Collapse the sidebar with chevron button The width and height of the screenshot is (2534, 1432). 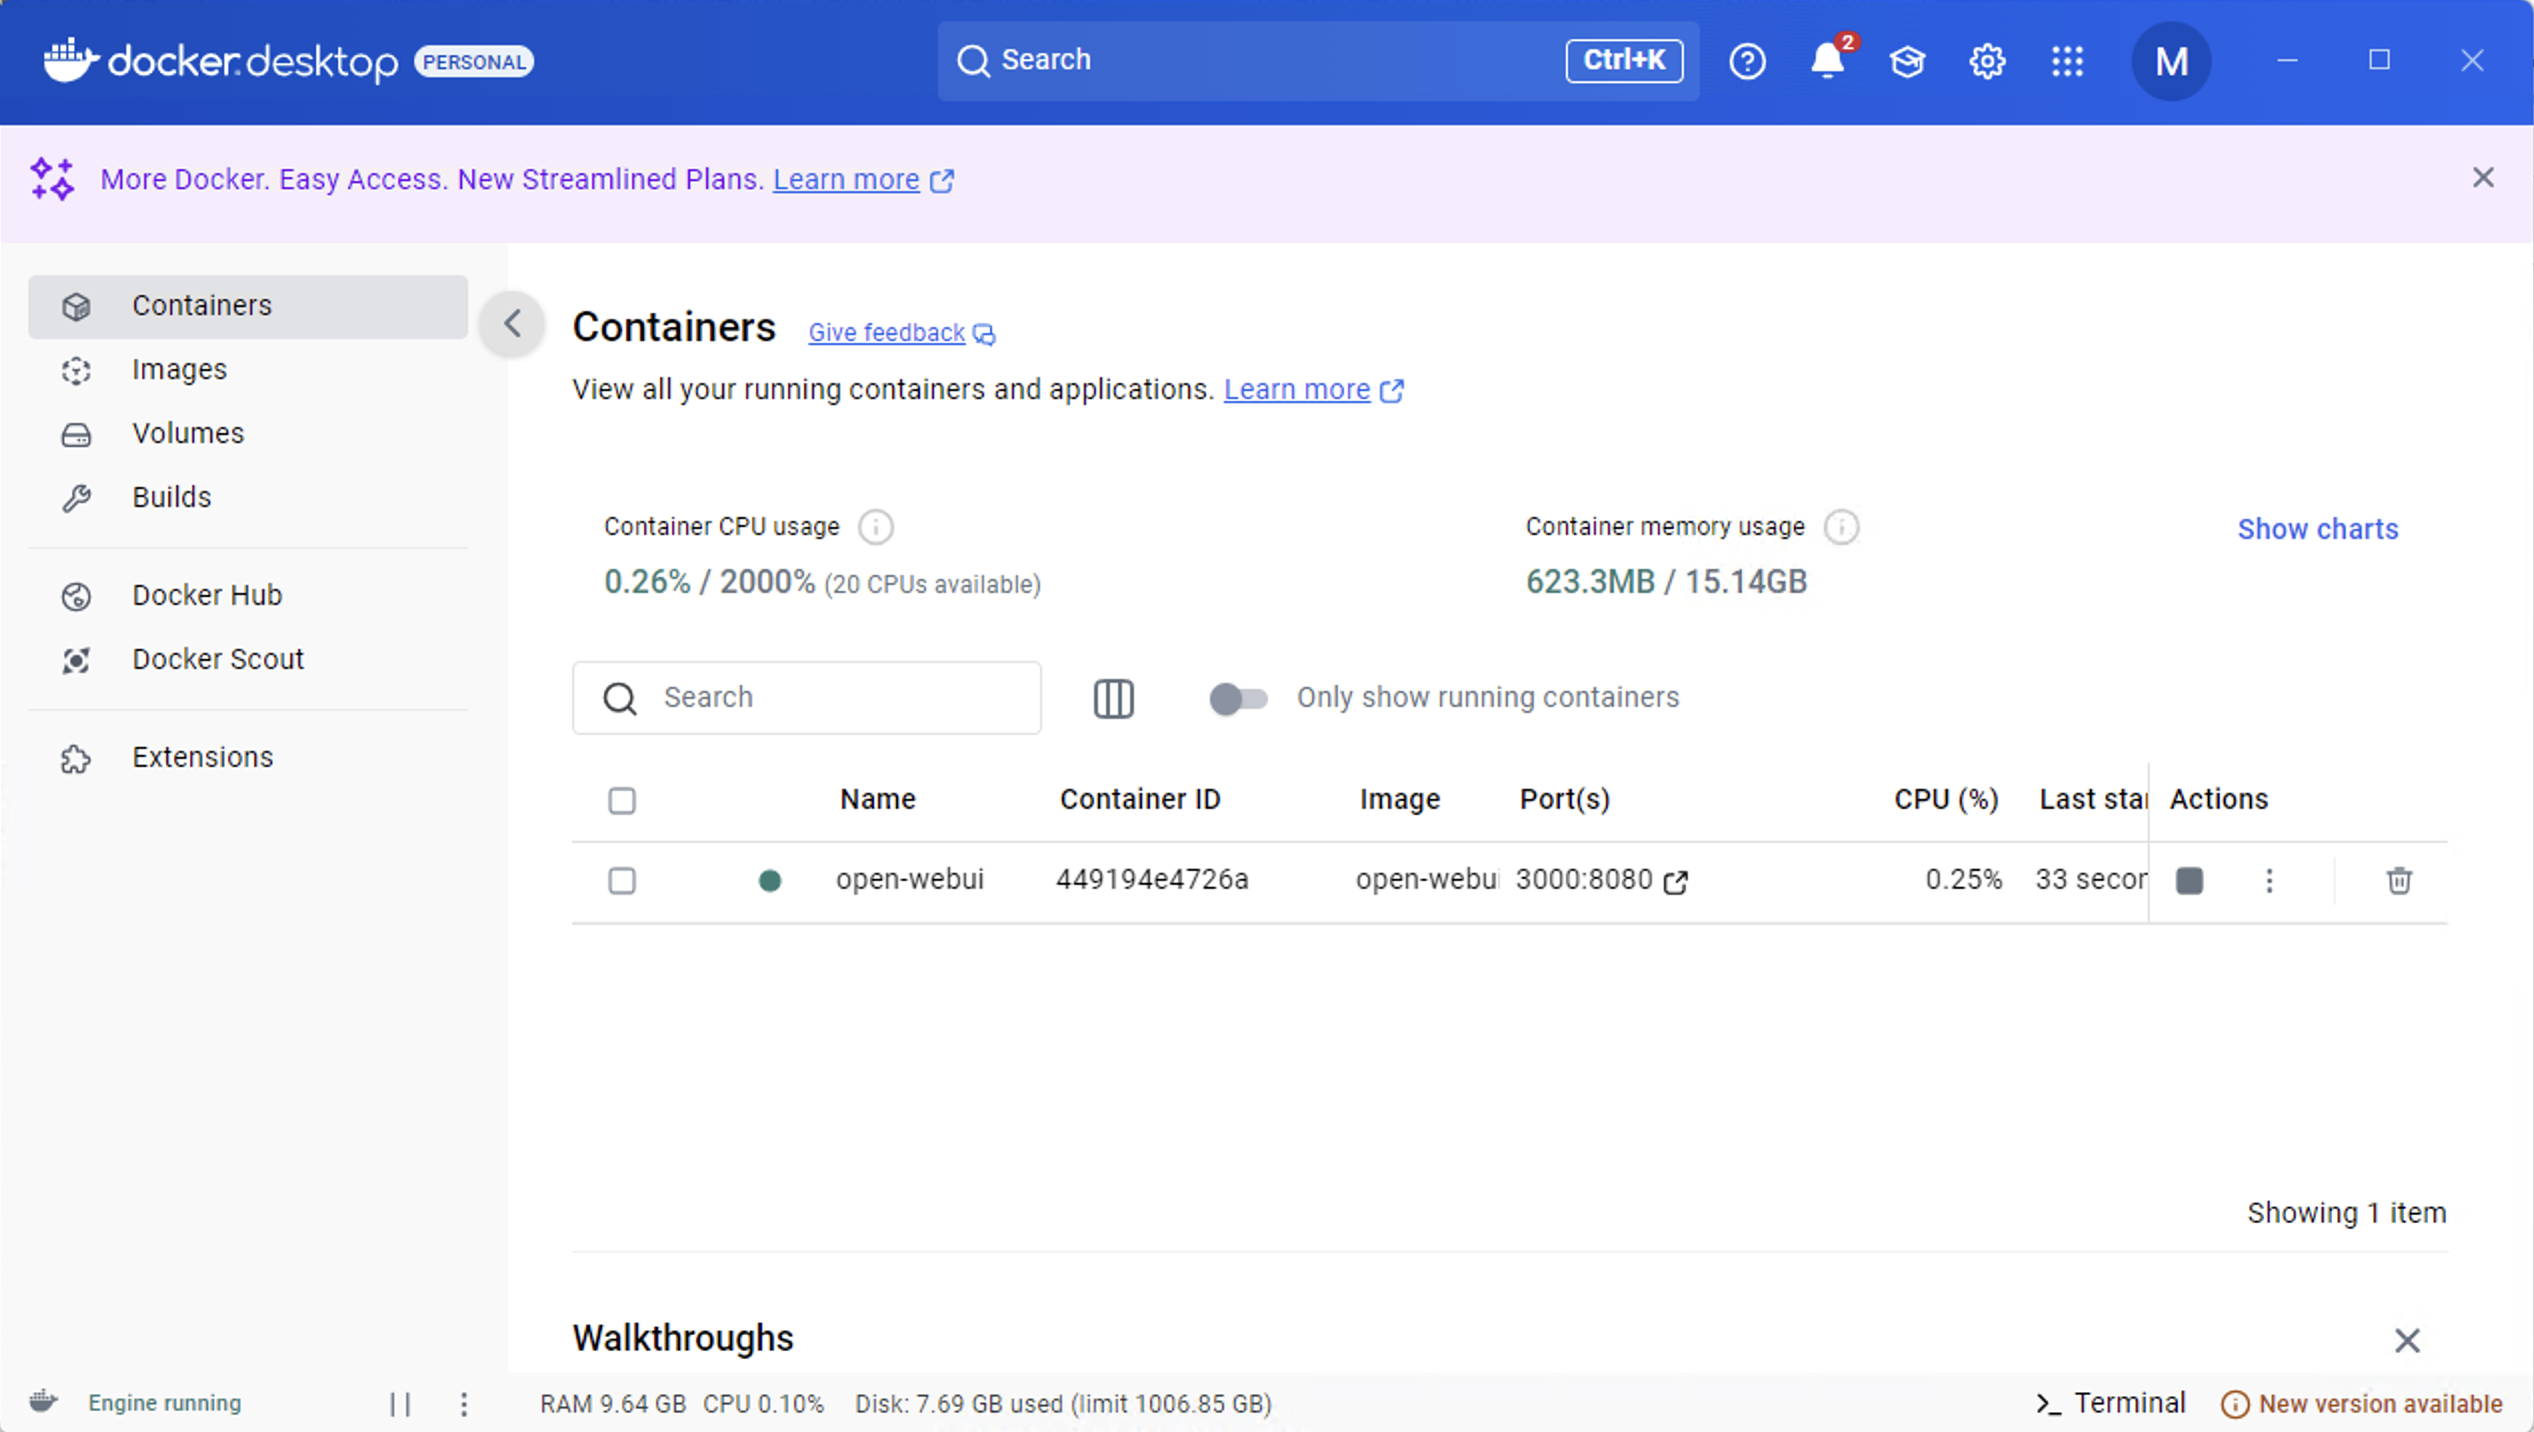512,323
